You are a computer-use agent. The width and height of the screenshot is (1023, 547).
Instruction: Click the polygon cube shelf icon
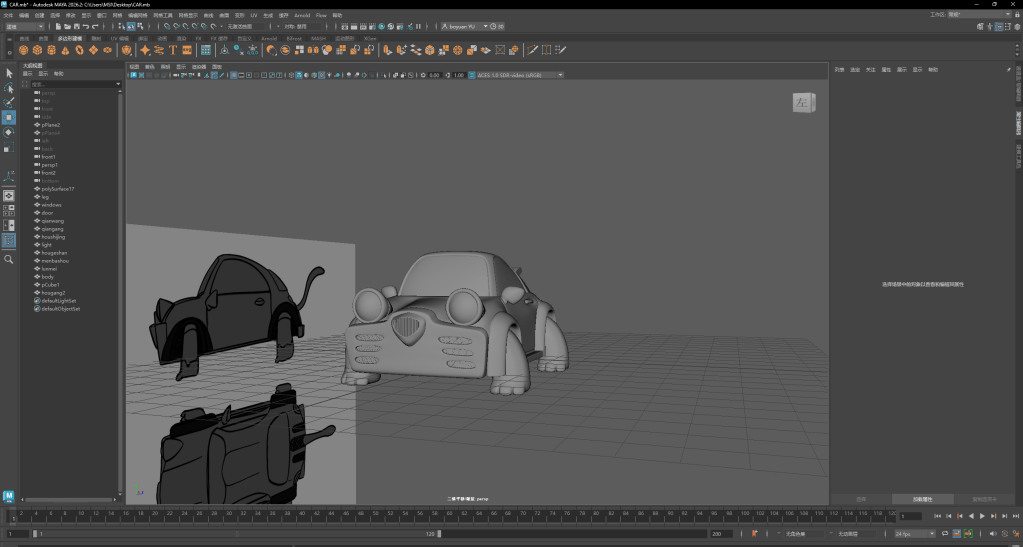[x=37, y=49]
